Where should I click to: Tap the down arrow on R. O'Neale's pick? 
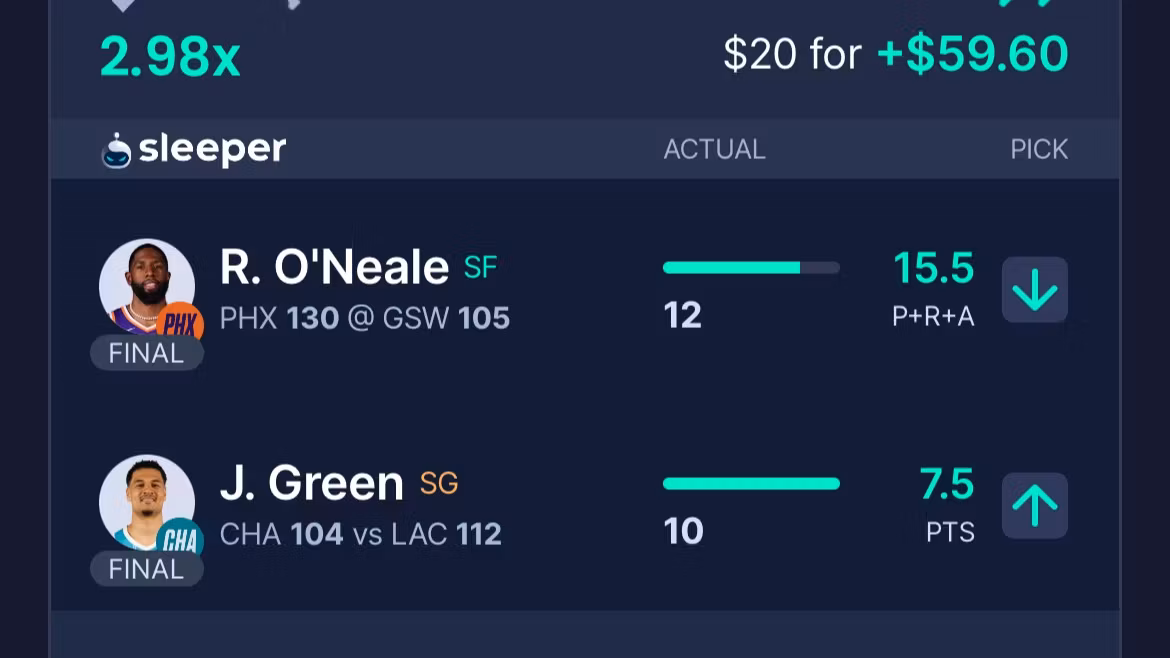coord(1034,290)
